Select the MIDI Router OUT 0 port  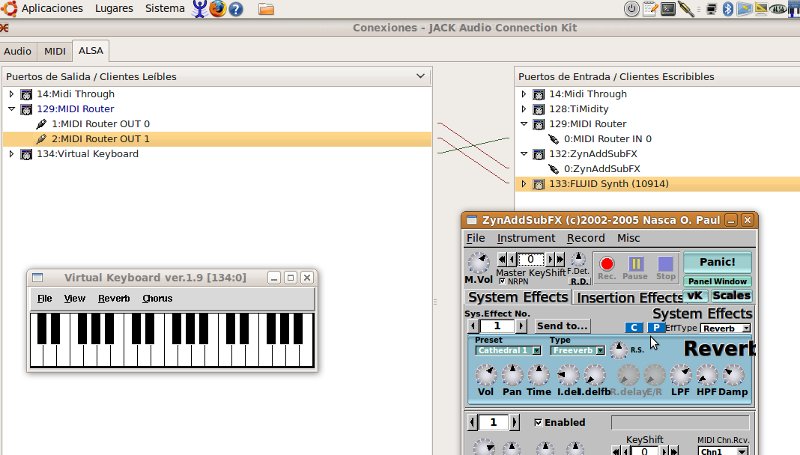click(x=100, y=124)
